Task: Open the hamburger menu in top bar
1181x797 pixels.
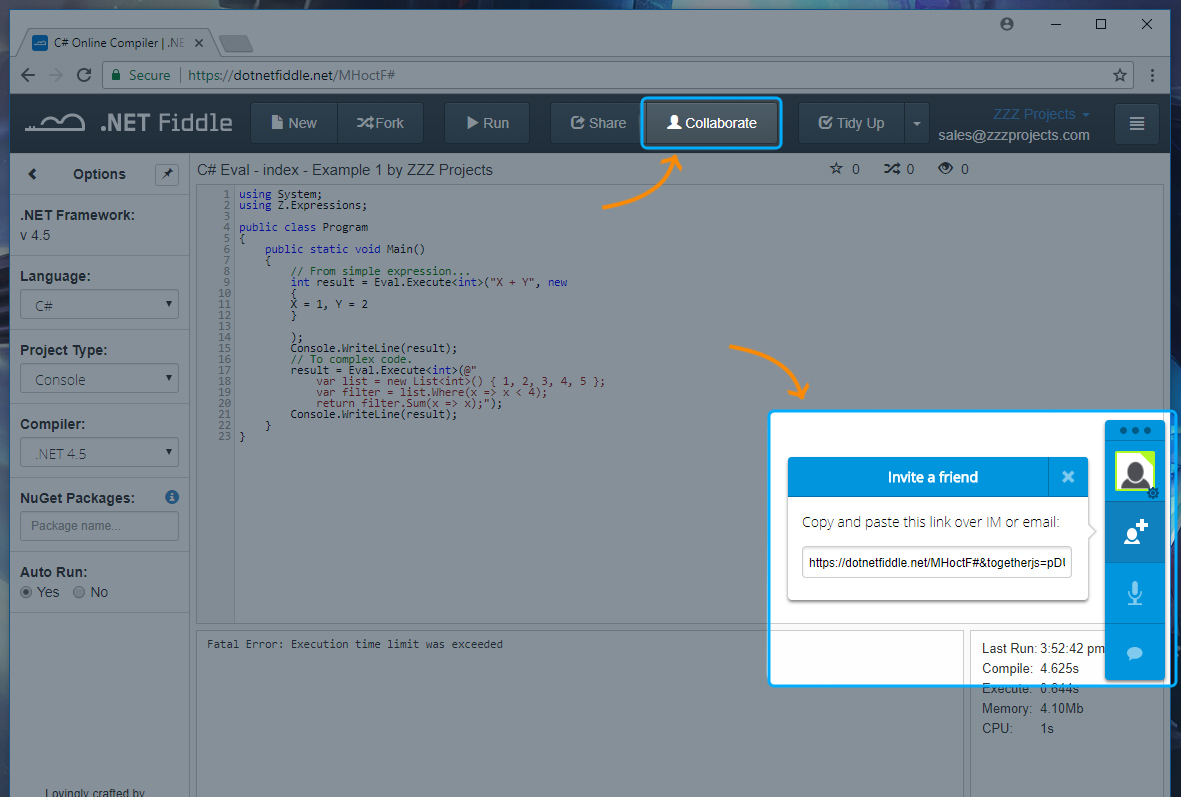Action: coord(1136,123)
